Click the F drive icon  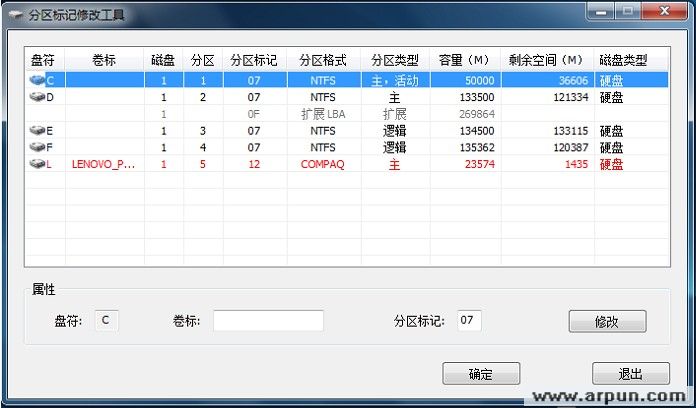coord(37,147)
